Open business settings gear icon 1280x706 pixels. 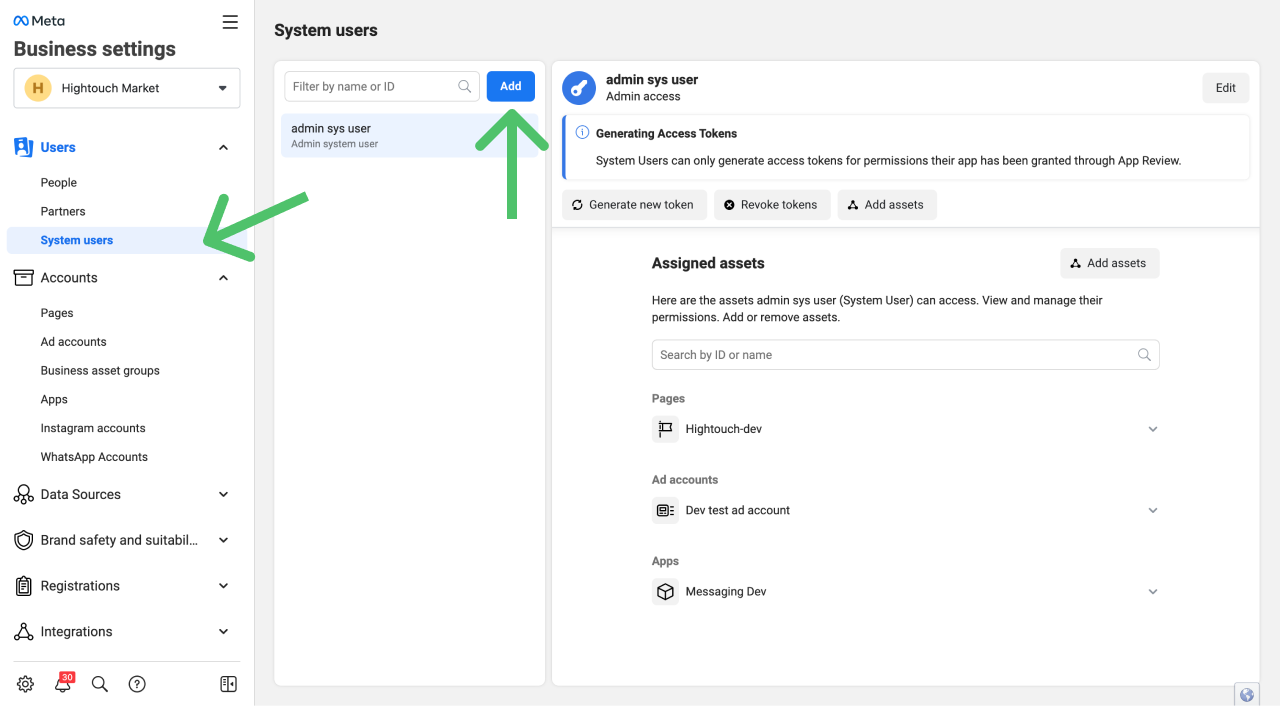[x=25, y=684]
